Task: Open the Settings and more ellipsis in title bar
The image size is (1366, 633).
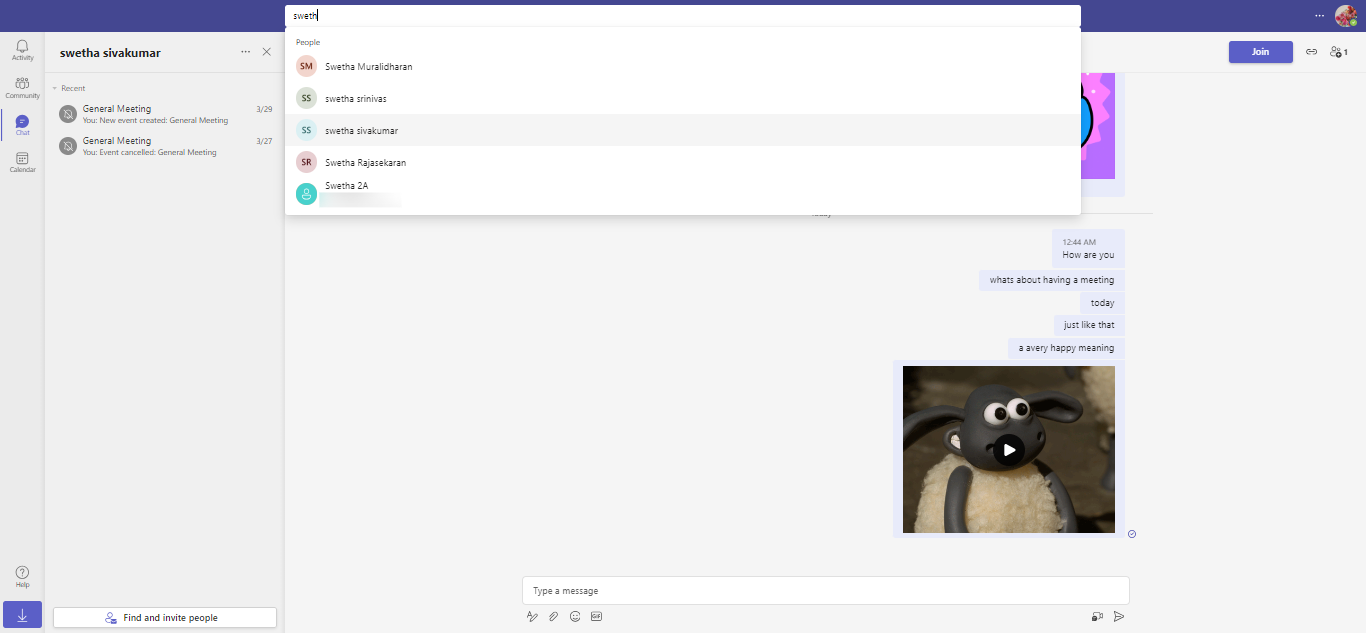Action: 1319,15
